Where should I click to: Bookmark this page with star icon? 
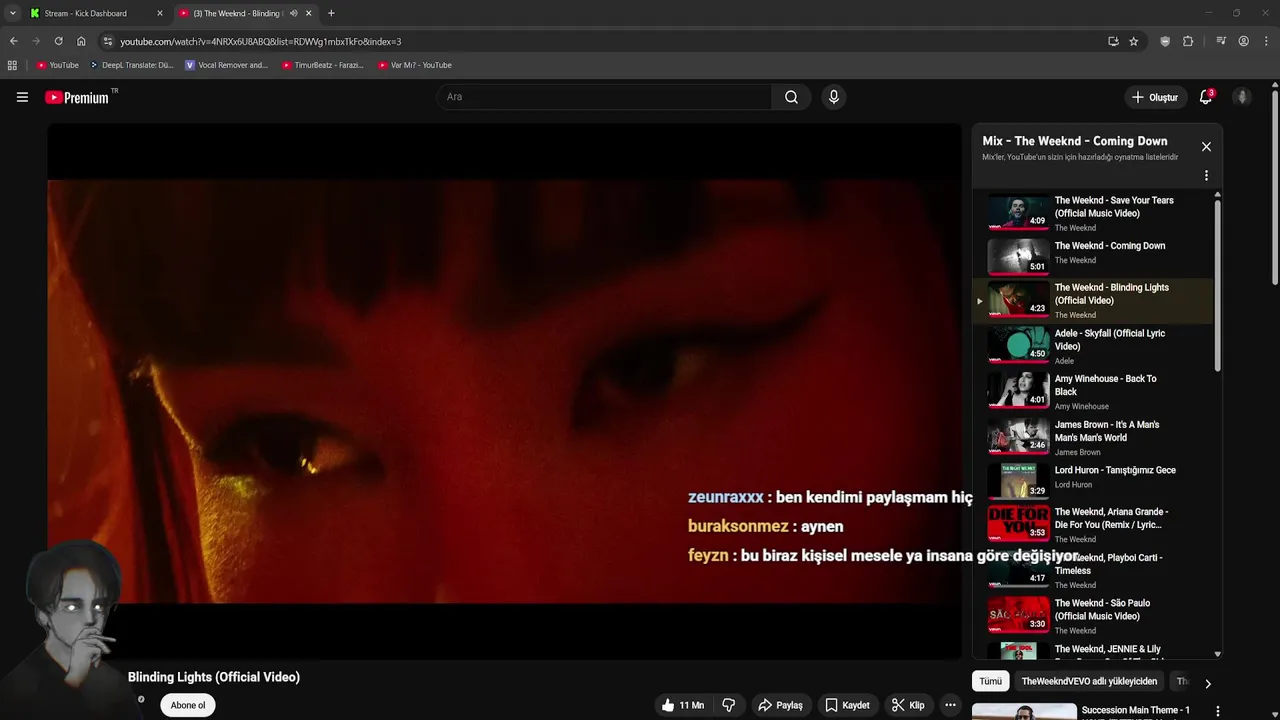[x=1133, y=41]
